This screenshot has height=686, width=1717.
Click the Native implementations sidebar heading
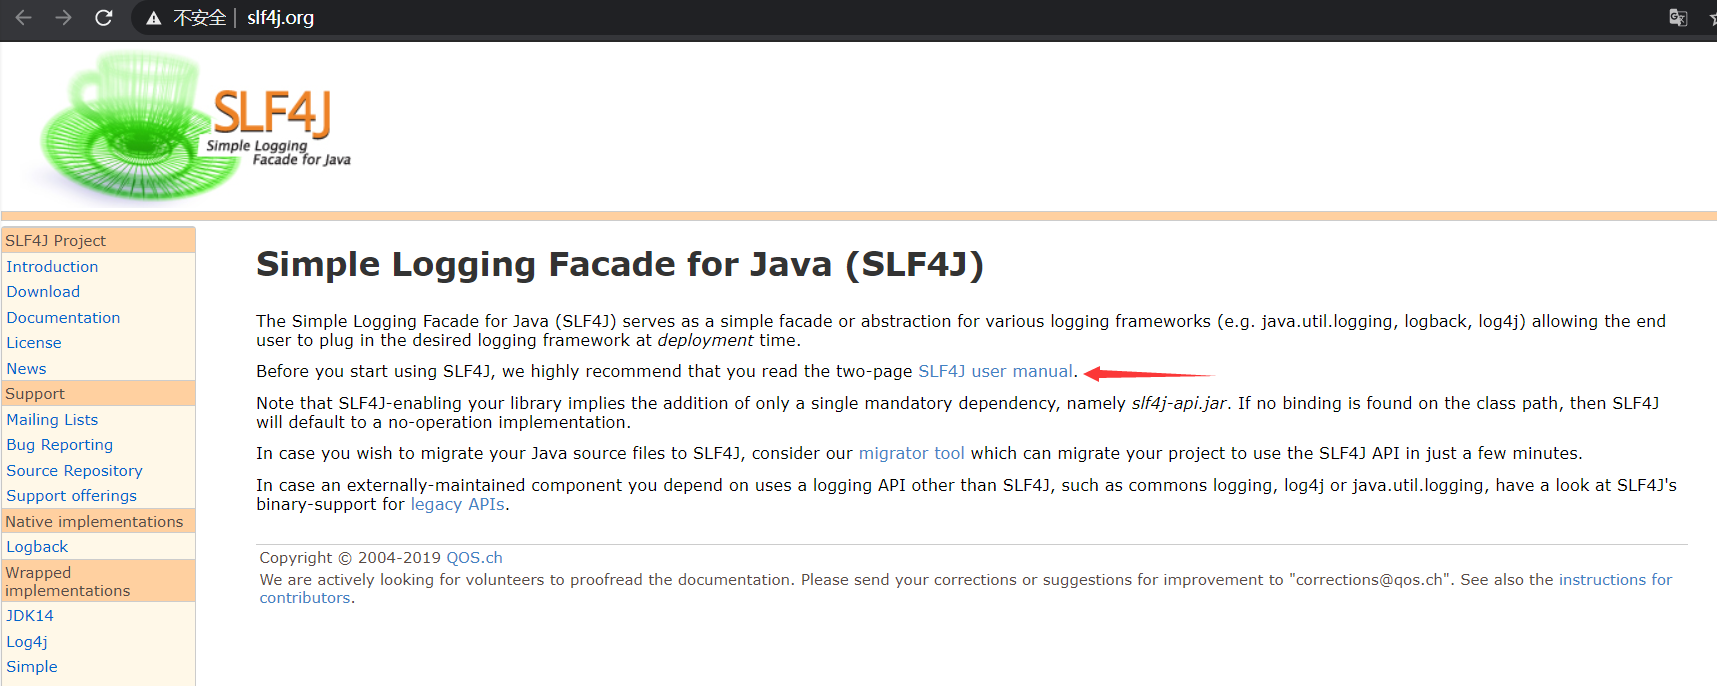tap(98, 522)
